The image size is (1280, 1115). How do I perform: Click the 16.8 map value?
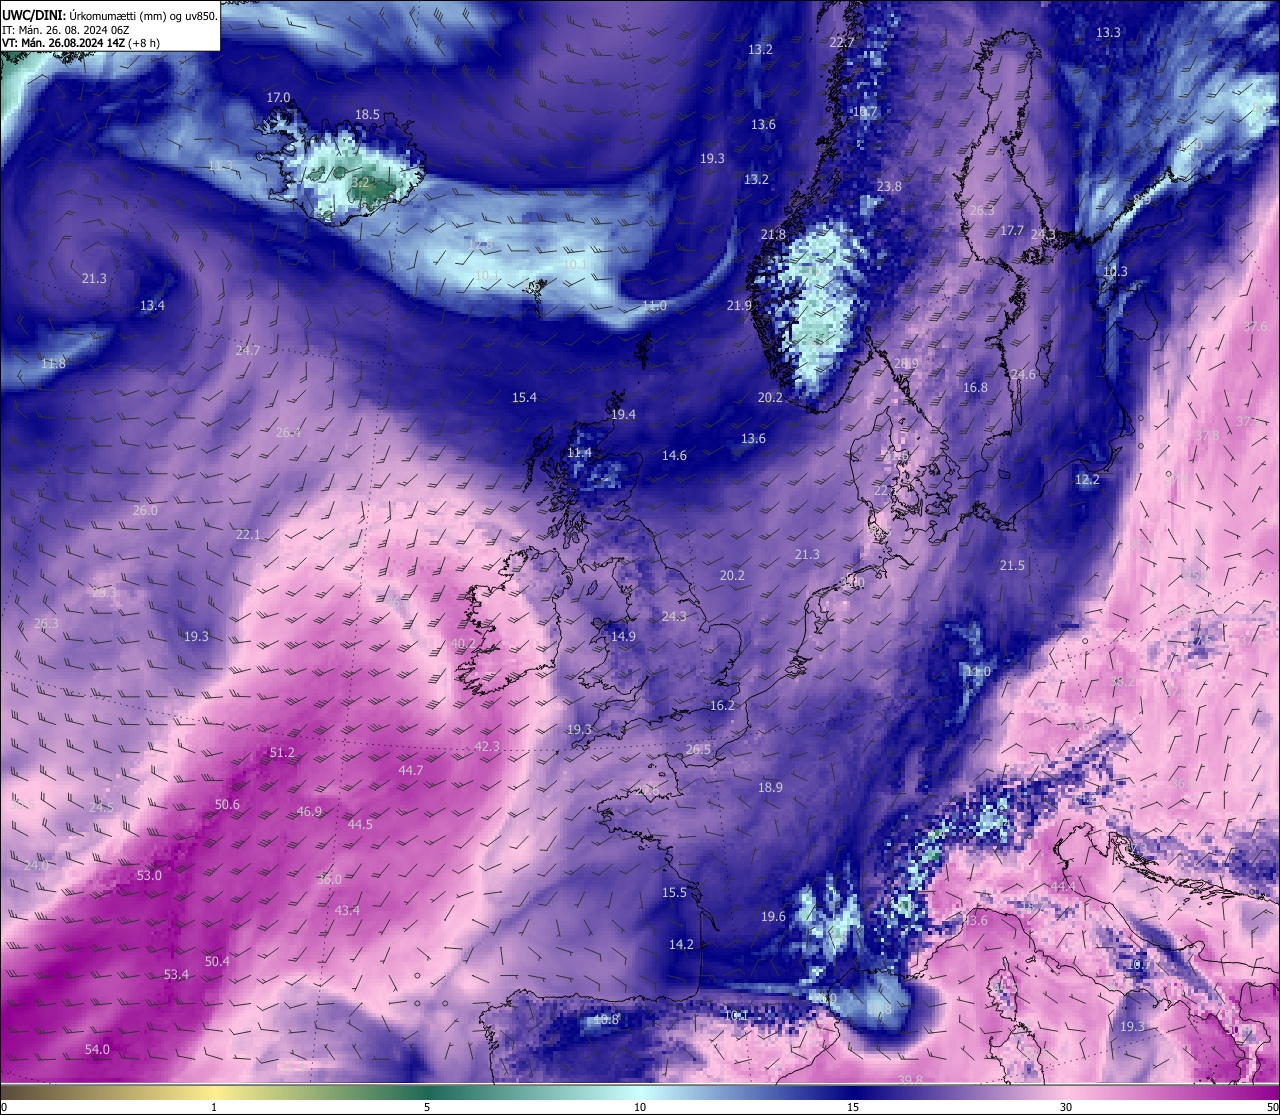(975, 387)
